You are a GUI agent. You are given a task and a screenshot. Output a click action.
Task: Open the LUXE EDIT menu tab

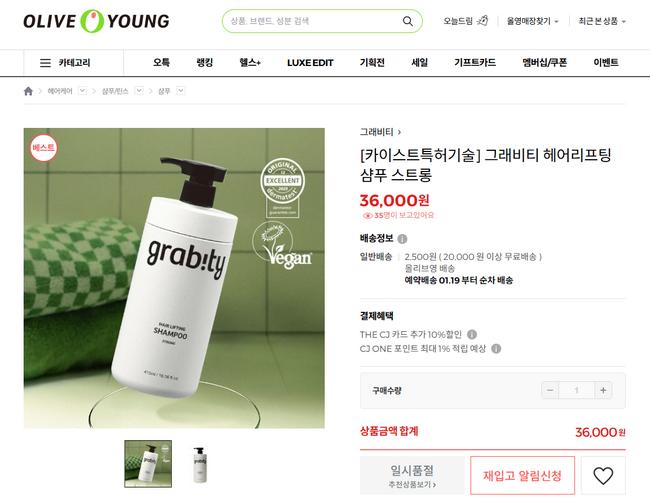[310, 63]
